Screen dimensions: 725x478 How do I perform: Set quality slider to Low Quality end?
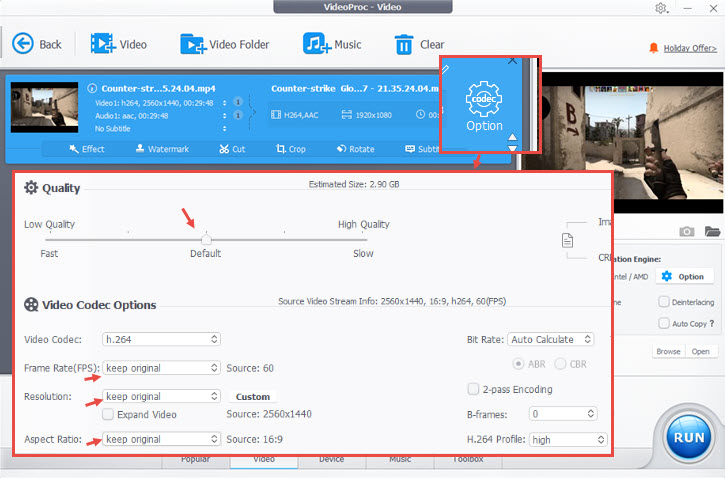[x=47, y=239]
